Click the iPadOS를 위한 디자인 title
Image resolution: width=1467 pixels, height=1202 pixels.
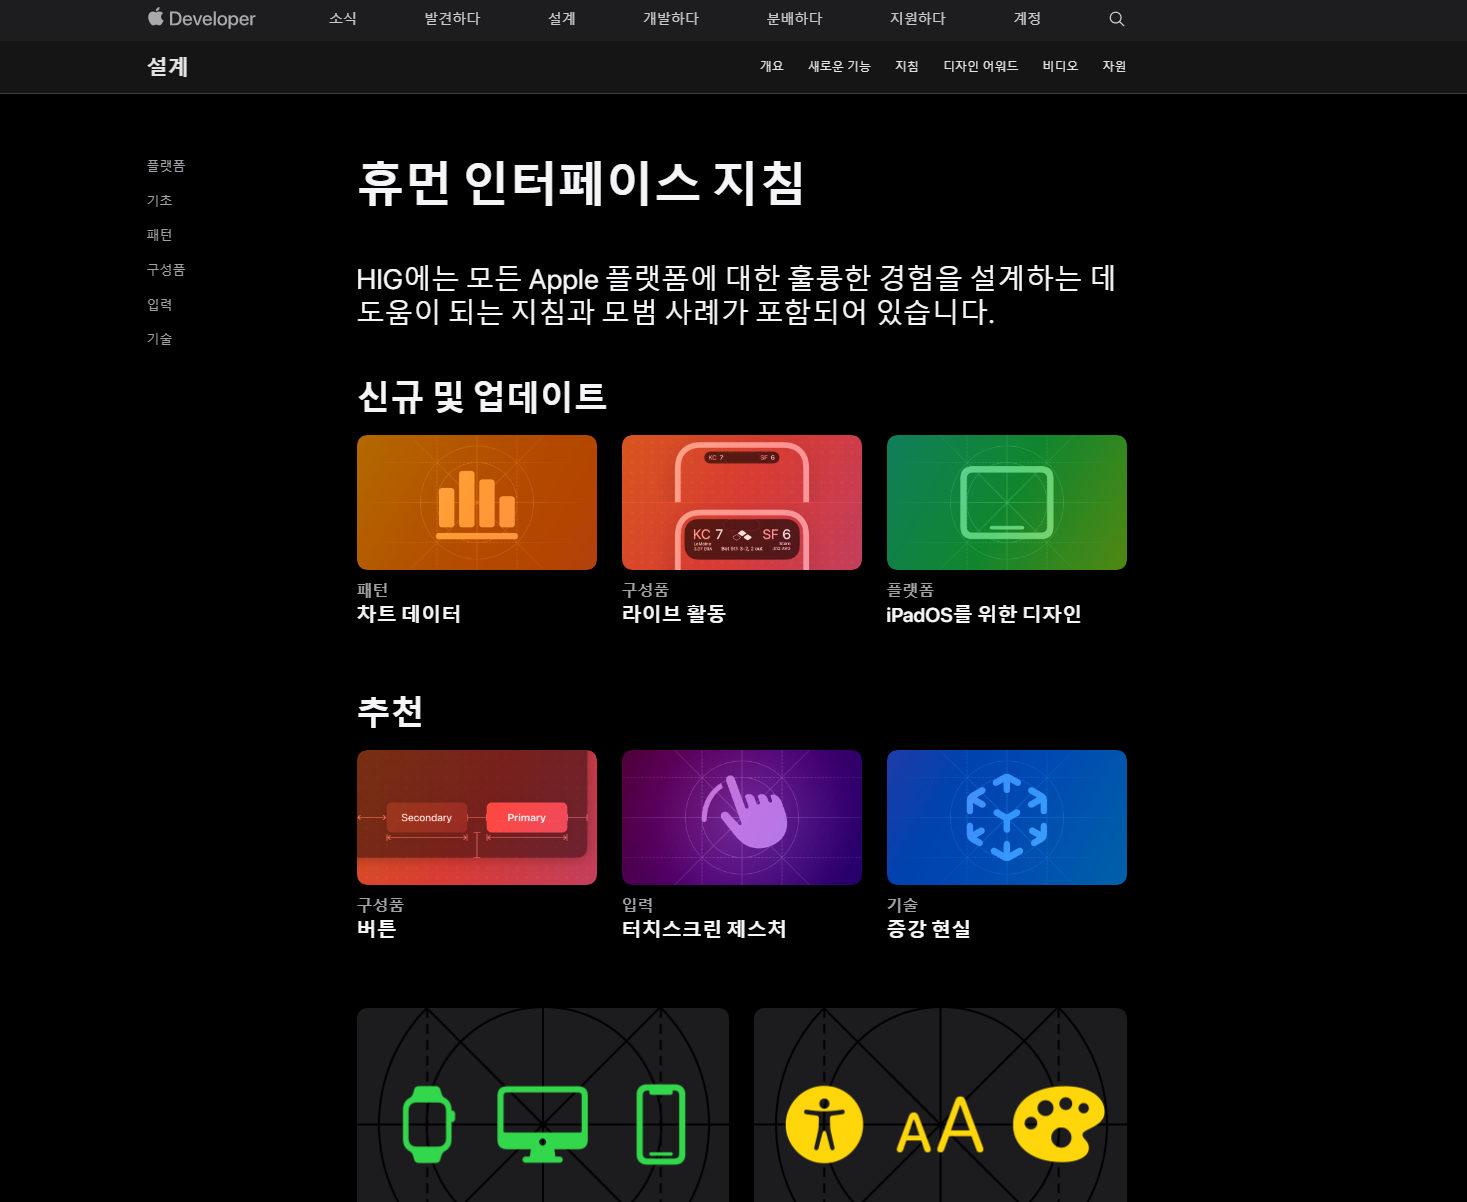click(984, 614)
